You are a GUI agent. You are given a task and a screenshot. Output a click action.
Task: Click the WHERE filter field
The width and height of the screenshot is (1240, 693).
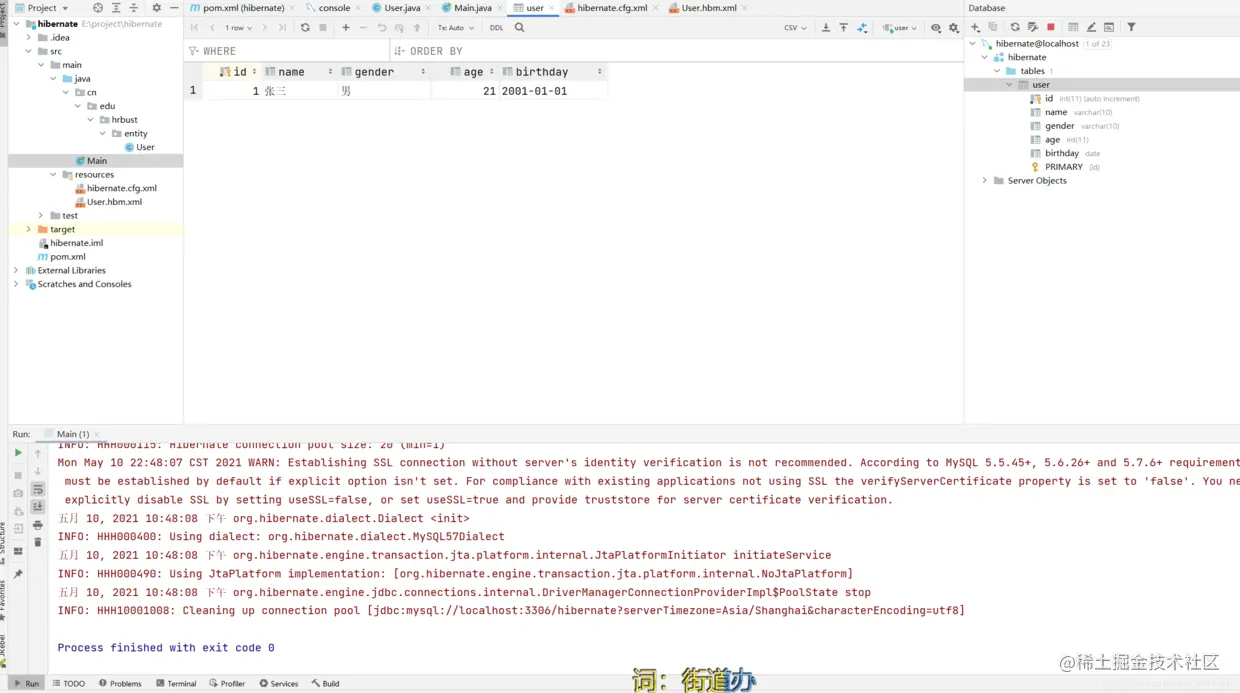(x=285, y=51)
